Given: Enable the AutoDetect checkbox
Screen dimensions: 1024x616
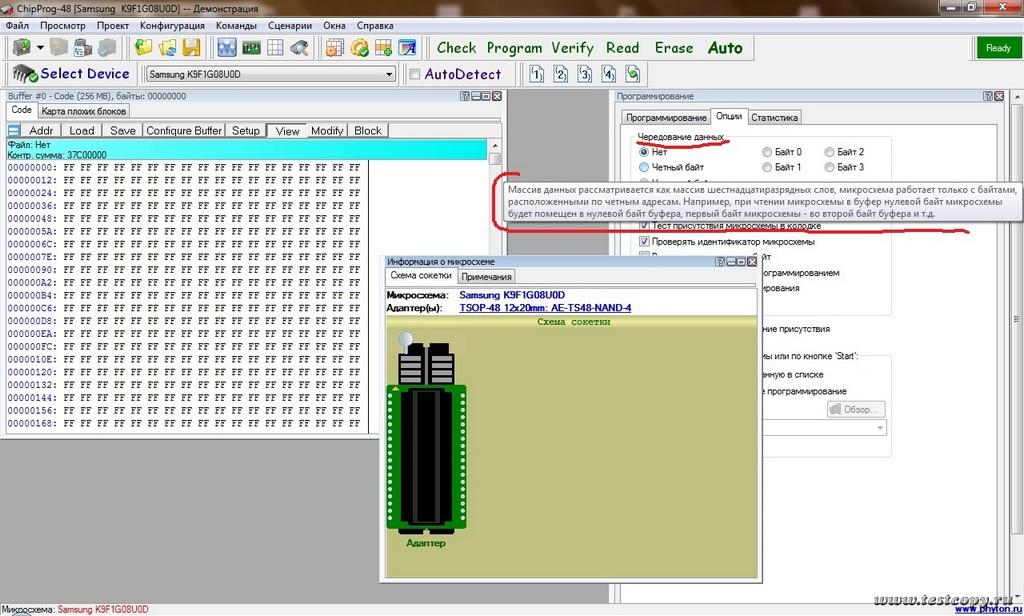Looking at the screenshot, I should click(415, 74).
